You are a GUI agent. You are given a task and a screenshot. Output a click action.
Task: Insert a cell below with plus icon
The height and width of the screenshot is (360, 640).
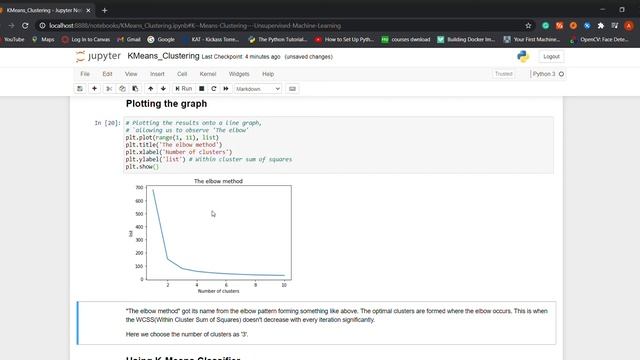point(94,89)
